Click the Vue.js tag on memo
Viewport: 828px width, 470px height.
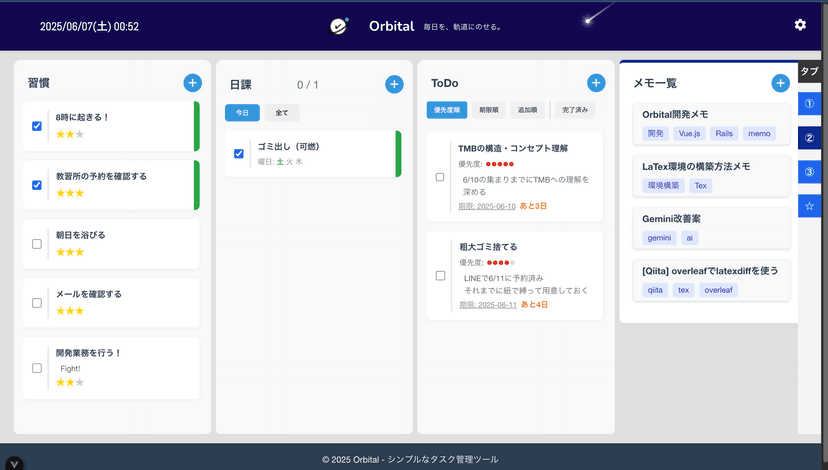pos(689,133)
